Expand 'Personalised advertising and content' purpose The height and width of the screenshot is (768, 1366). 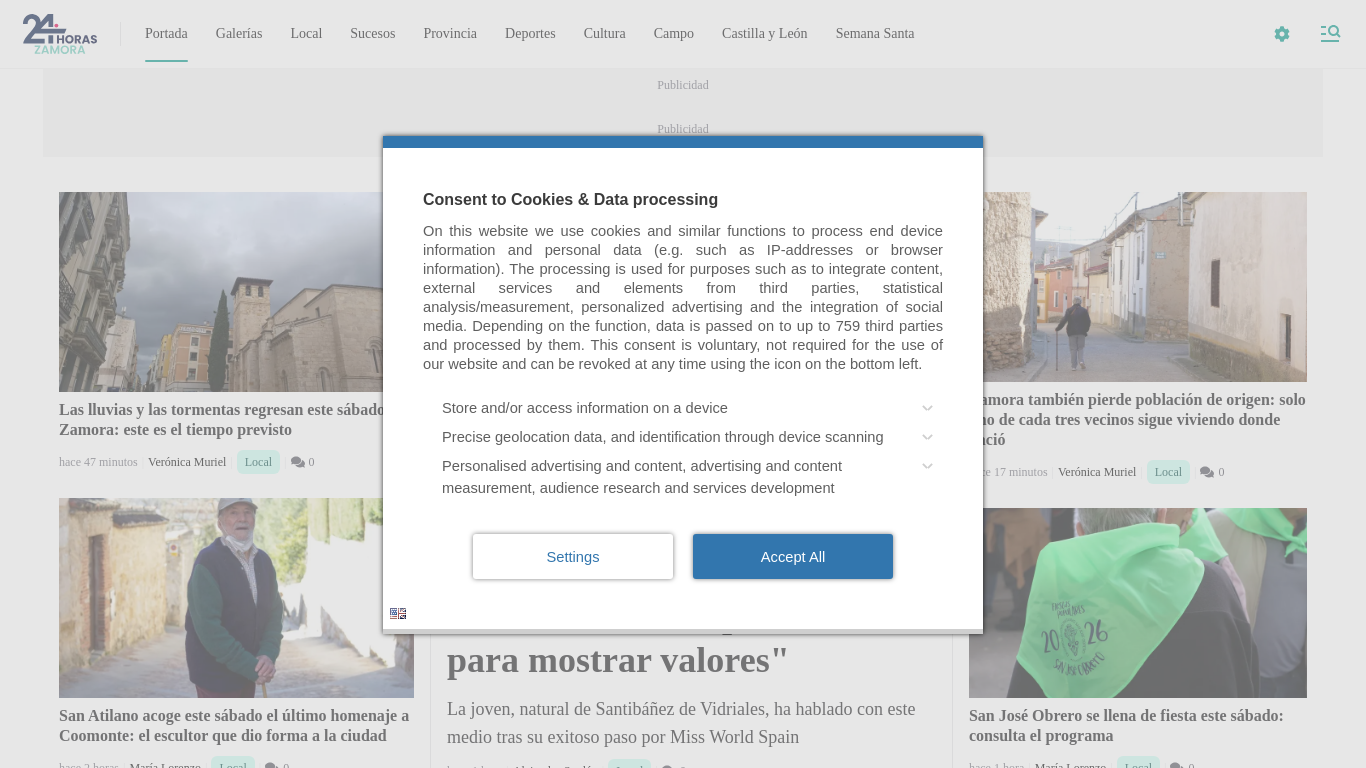click(687, 477)
